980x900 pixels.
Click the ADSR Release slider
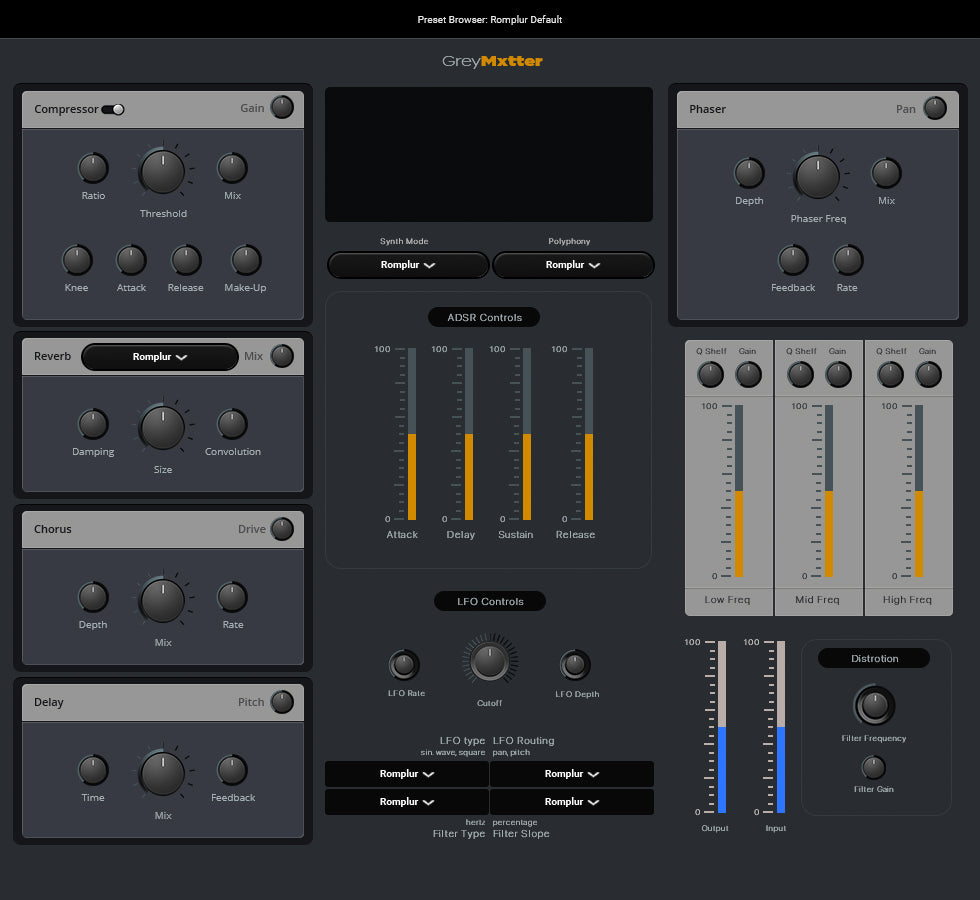coord(589,434)
